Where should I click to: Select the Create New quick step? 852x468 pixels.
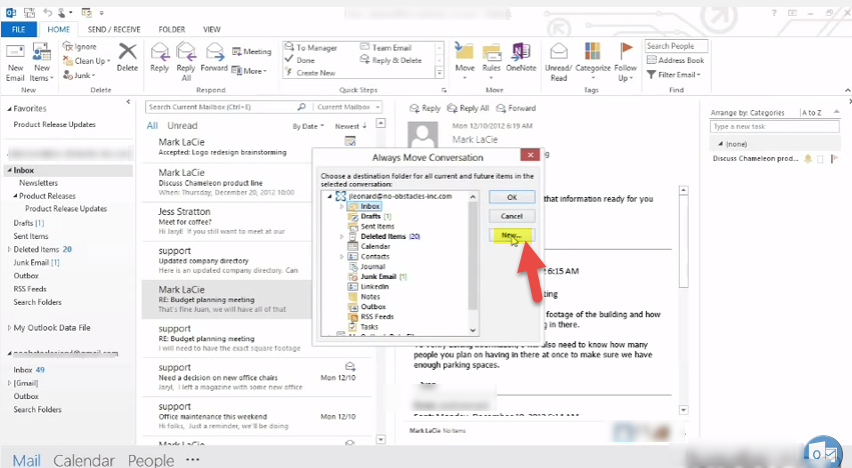pyautogui.click(x=310, y=73)
